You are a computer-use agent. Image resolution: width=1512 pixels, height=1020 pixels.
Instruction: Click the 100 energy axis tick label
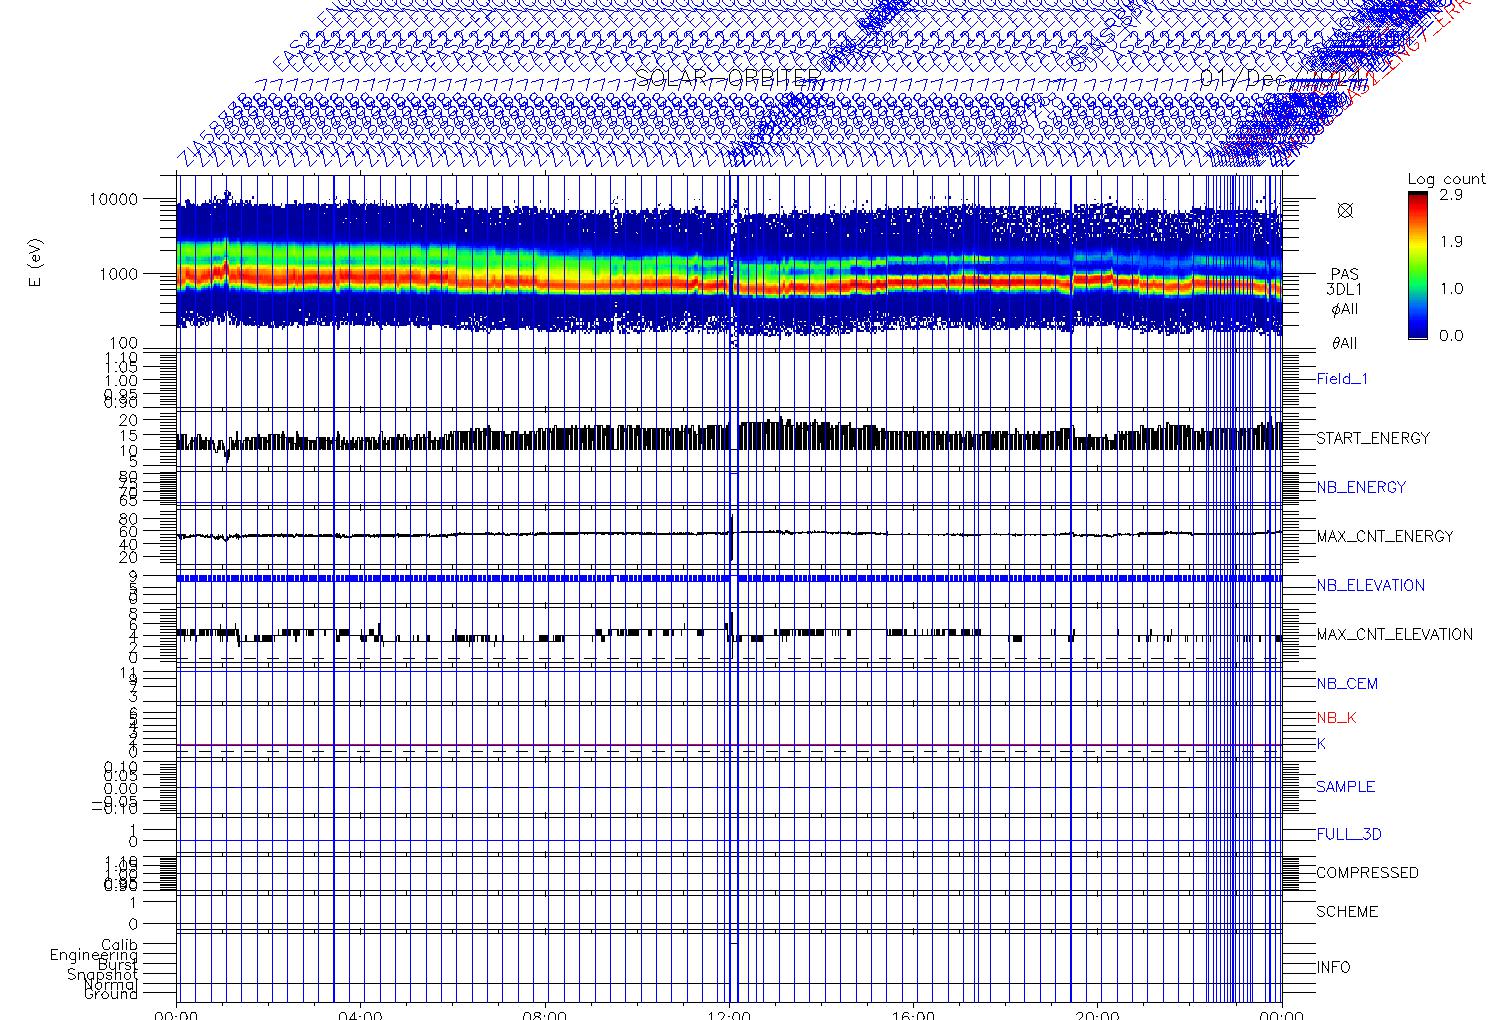tap(123, 344)
